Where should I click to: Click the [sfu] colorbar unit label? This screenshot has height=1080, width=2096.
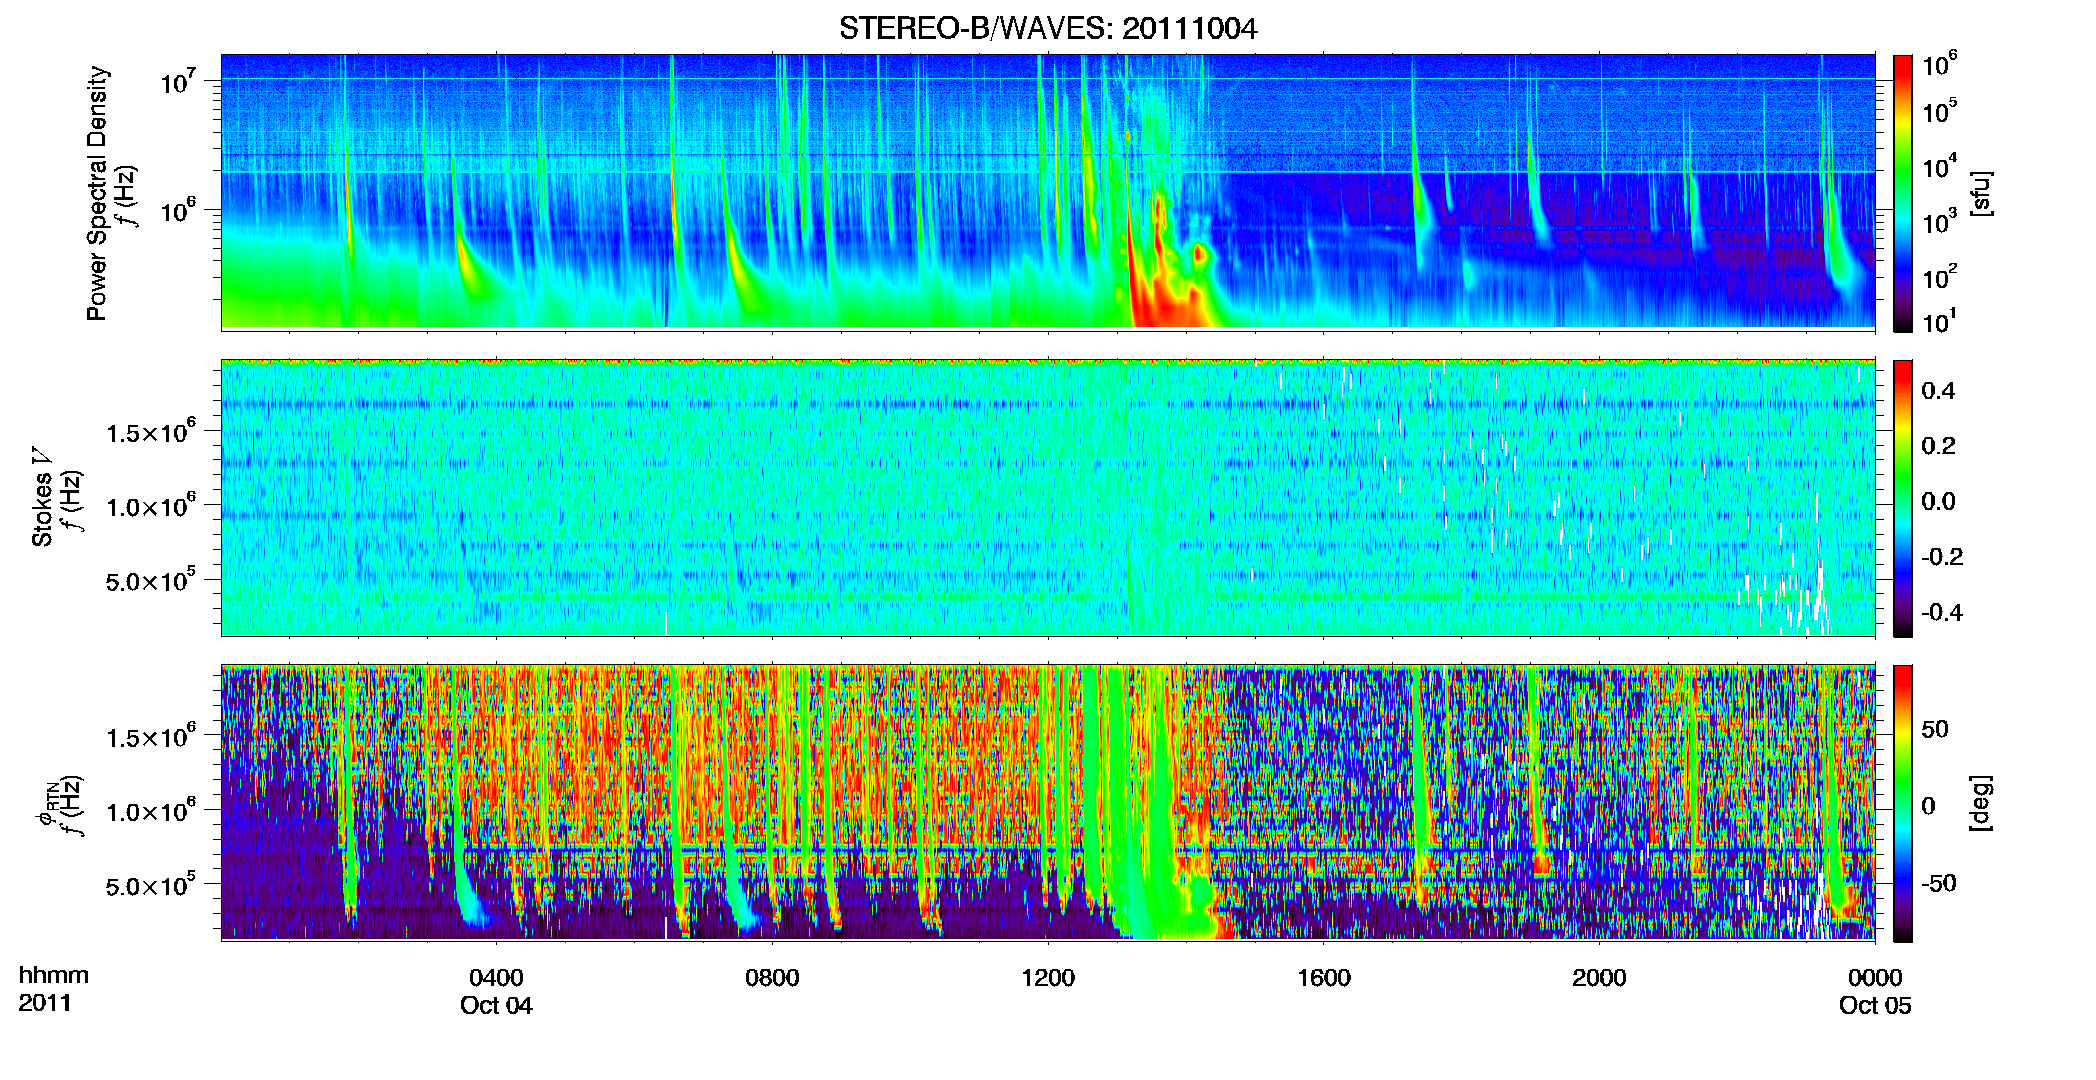tap(1981, 193)
